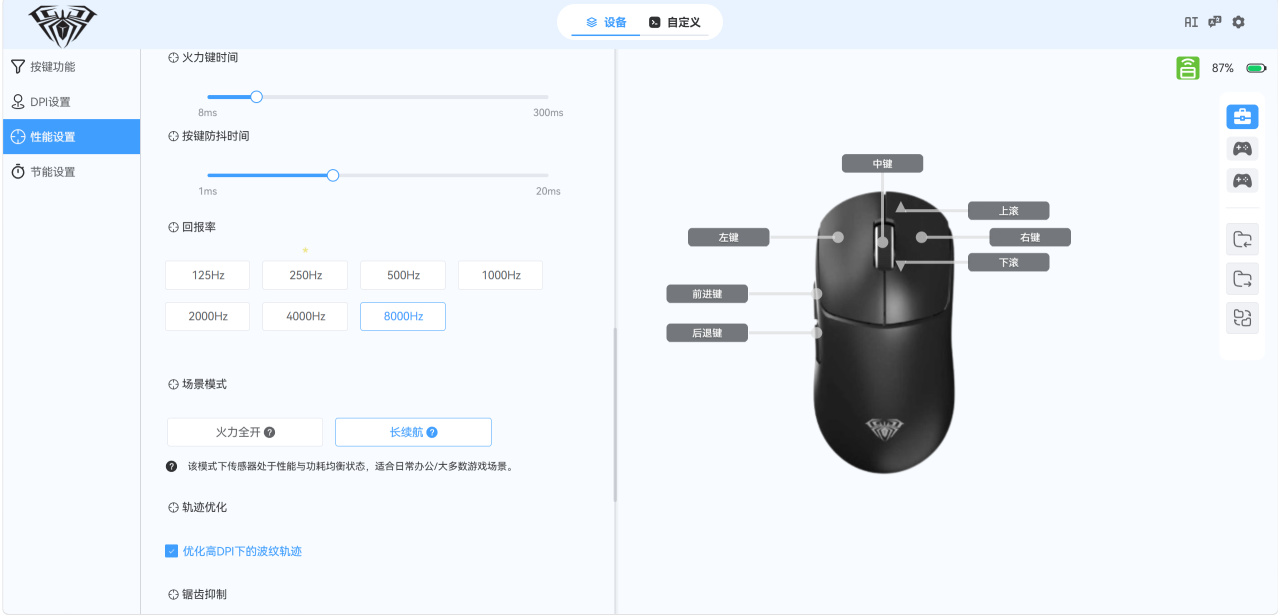Click the 下滚 scroll label
Viewport: 1280px width, 616px height.
(1008, 262)
